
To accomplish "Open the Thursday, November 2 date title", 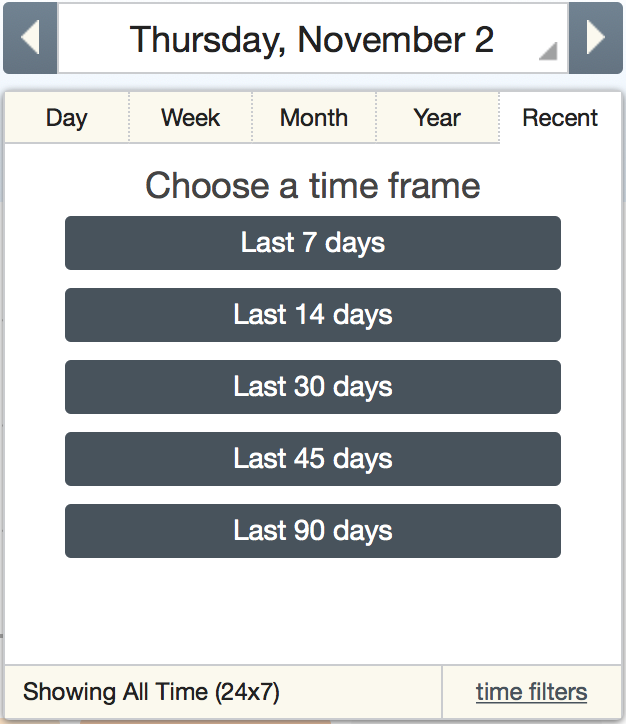I will pos(311,39).
